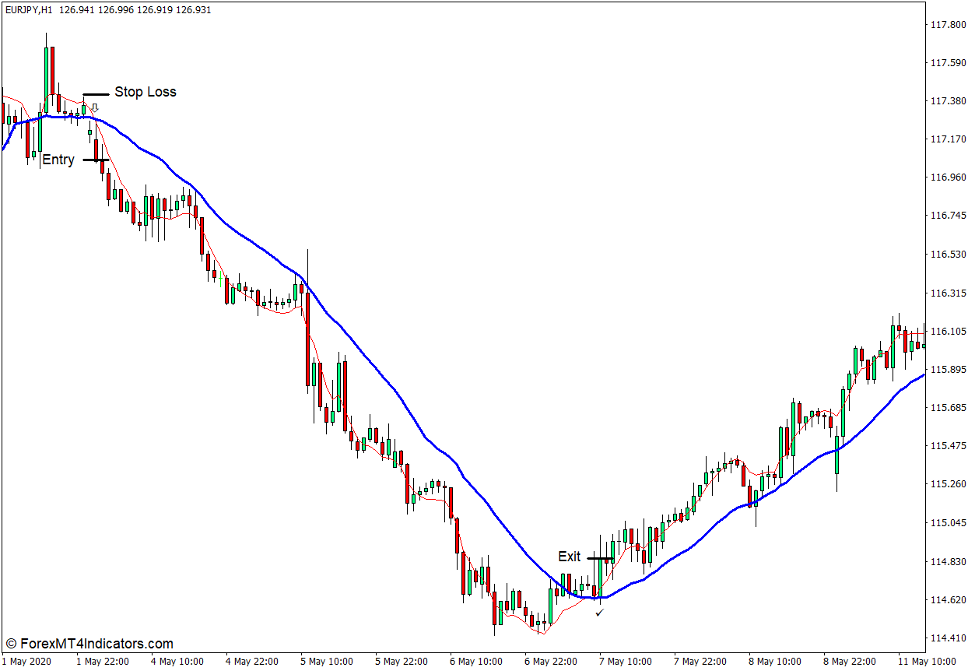Toggle the Exit text annotation
977x672 pixels.
coord(570,555)
